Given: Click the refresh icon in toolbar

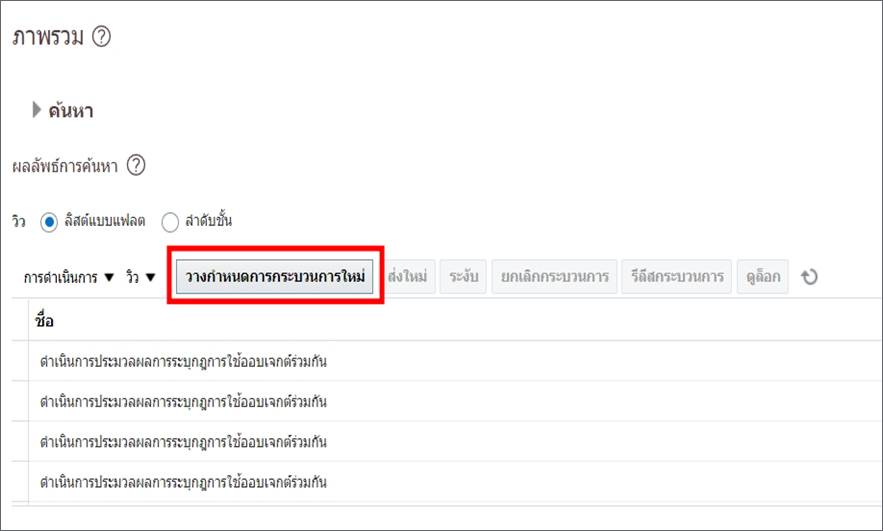Looking at the screenshot, I should (809, 276).
